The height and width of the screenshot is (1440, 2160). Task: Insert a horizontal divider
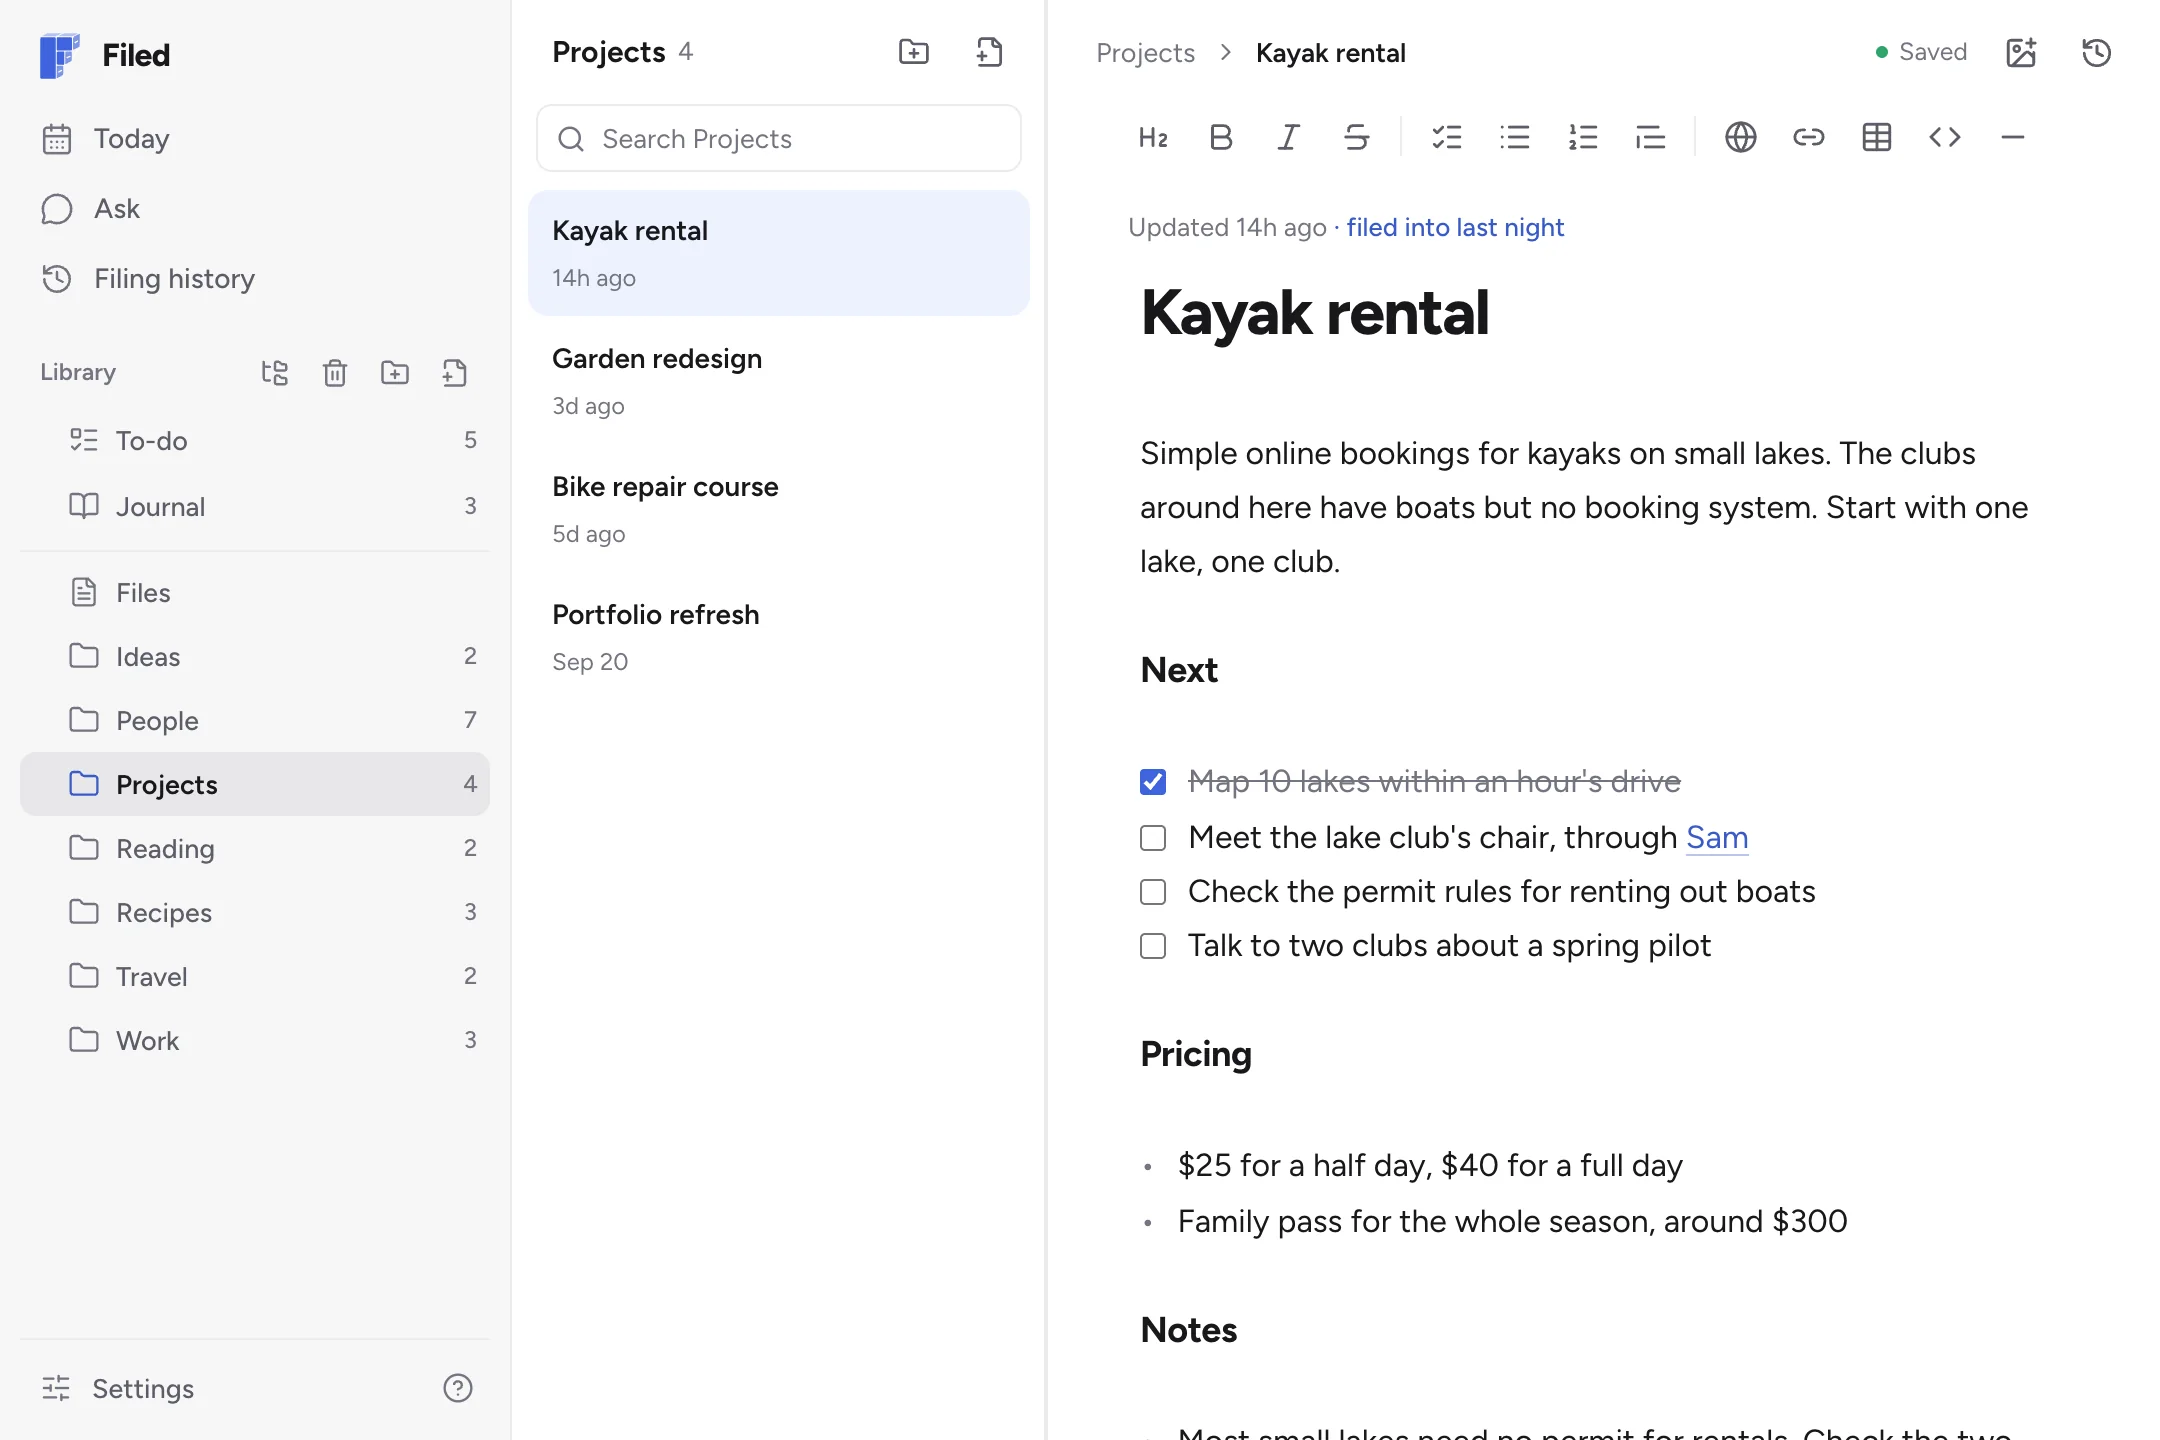[2013, 137]
